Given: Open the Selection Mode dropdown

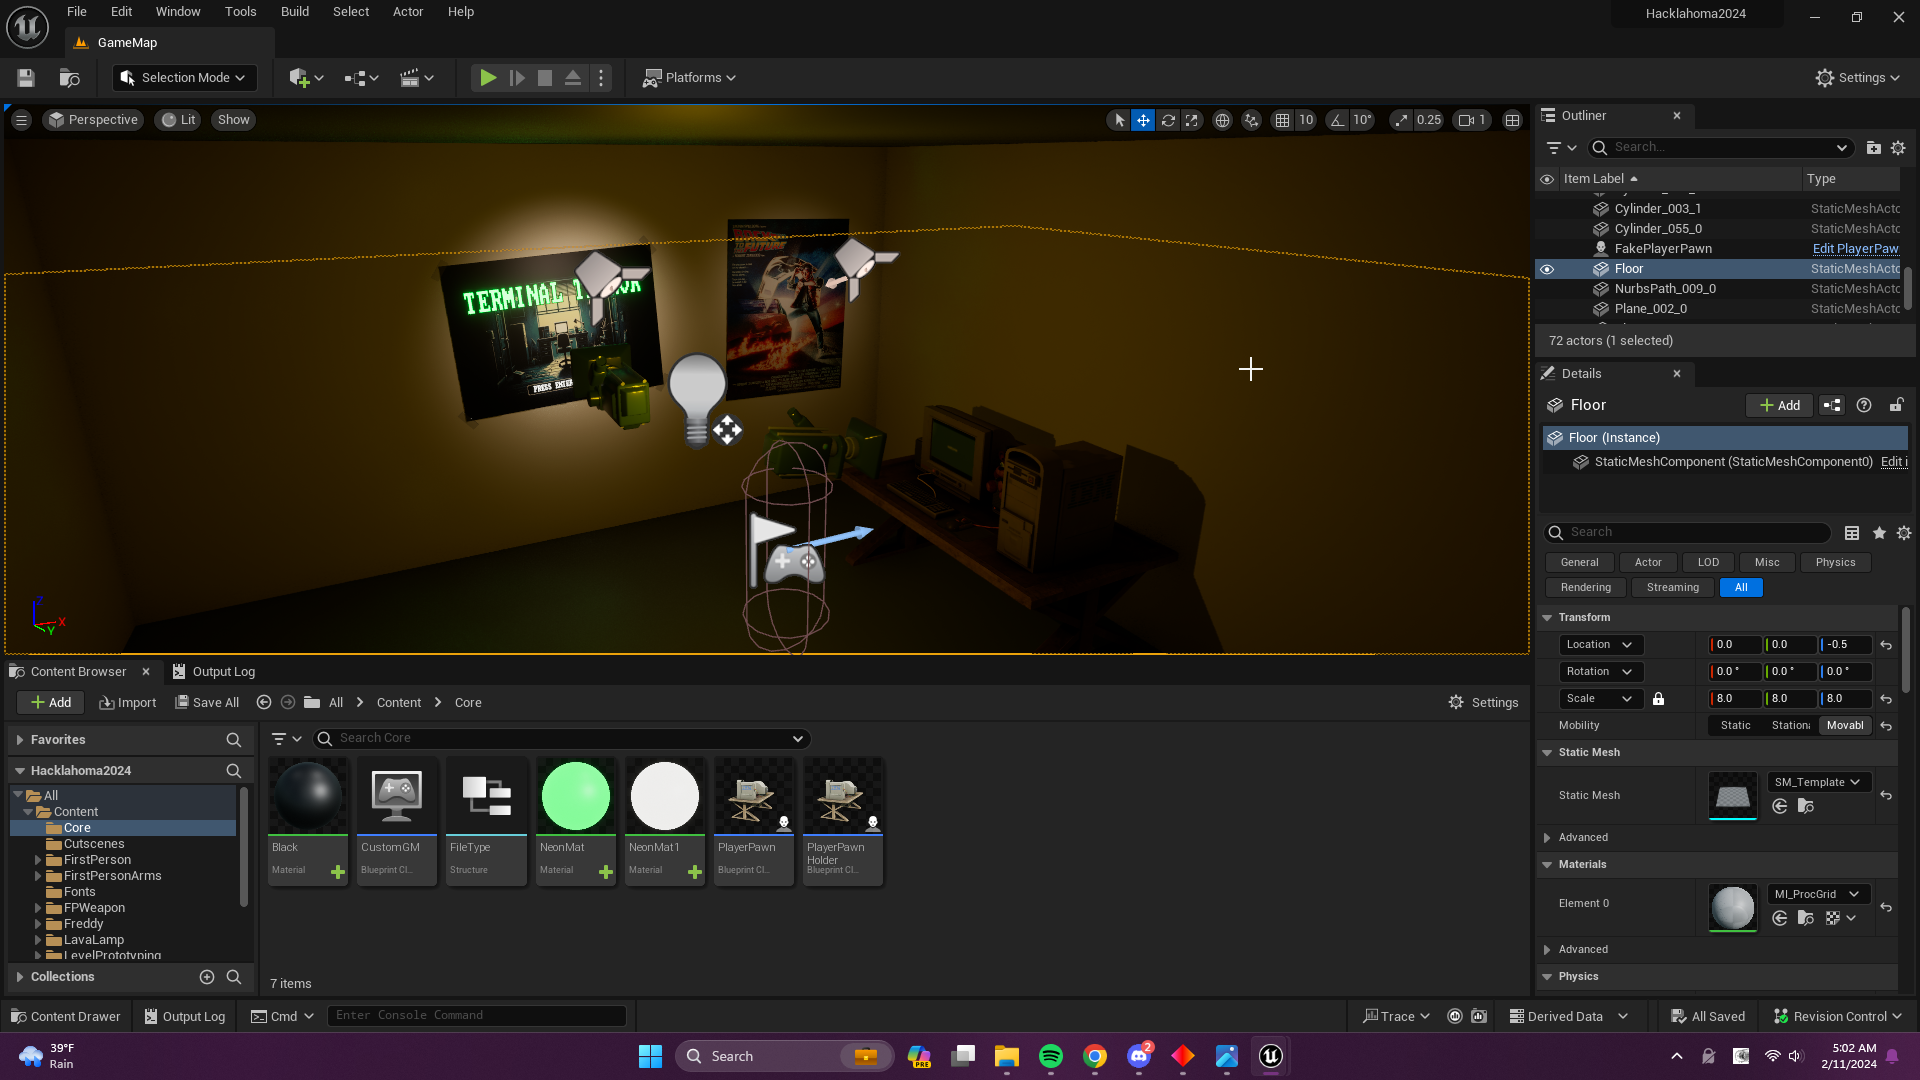Looking at the screenshot, I should pos(183,78).
